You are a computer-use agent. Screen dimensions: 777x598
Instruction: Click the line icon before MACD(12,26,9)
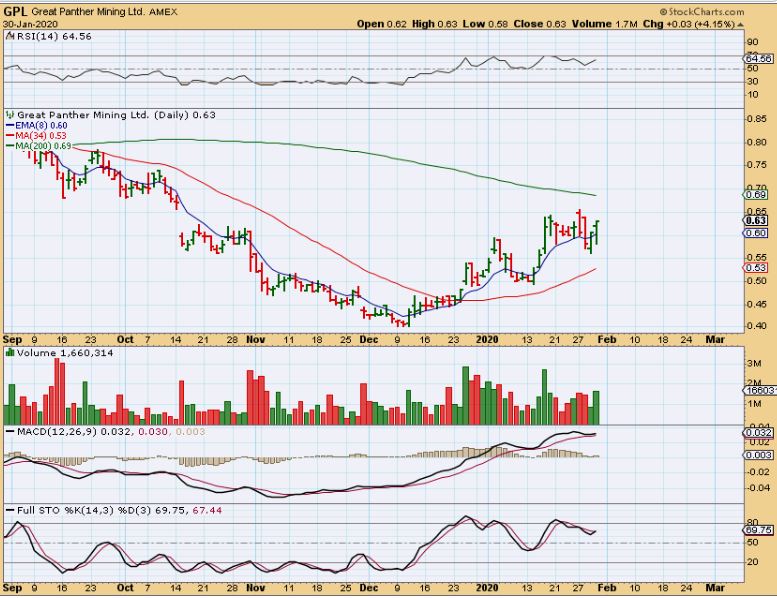[x=10, y=432]
